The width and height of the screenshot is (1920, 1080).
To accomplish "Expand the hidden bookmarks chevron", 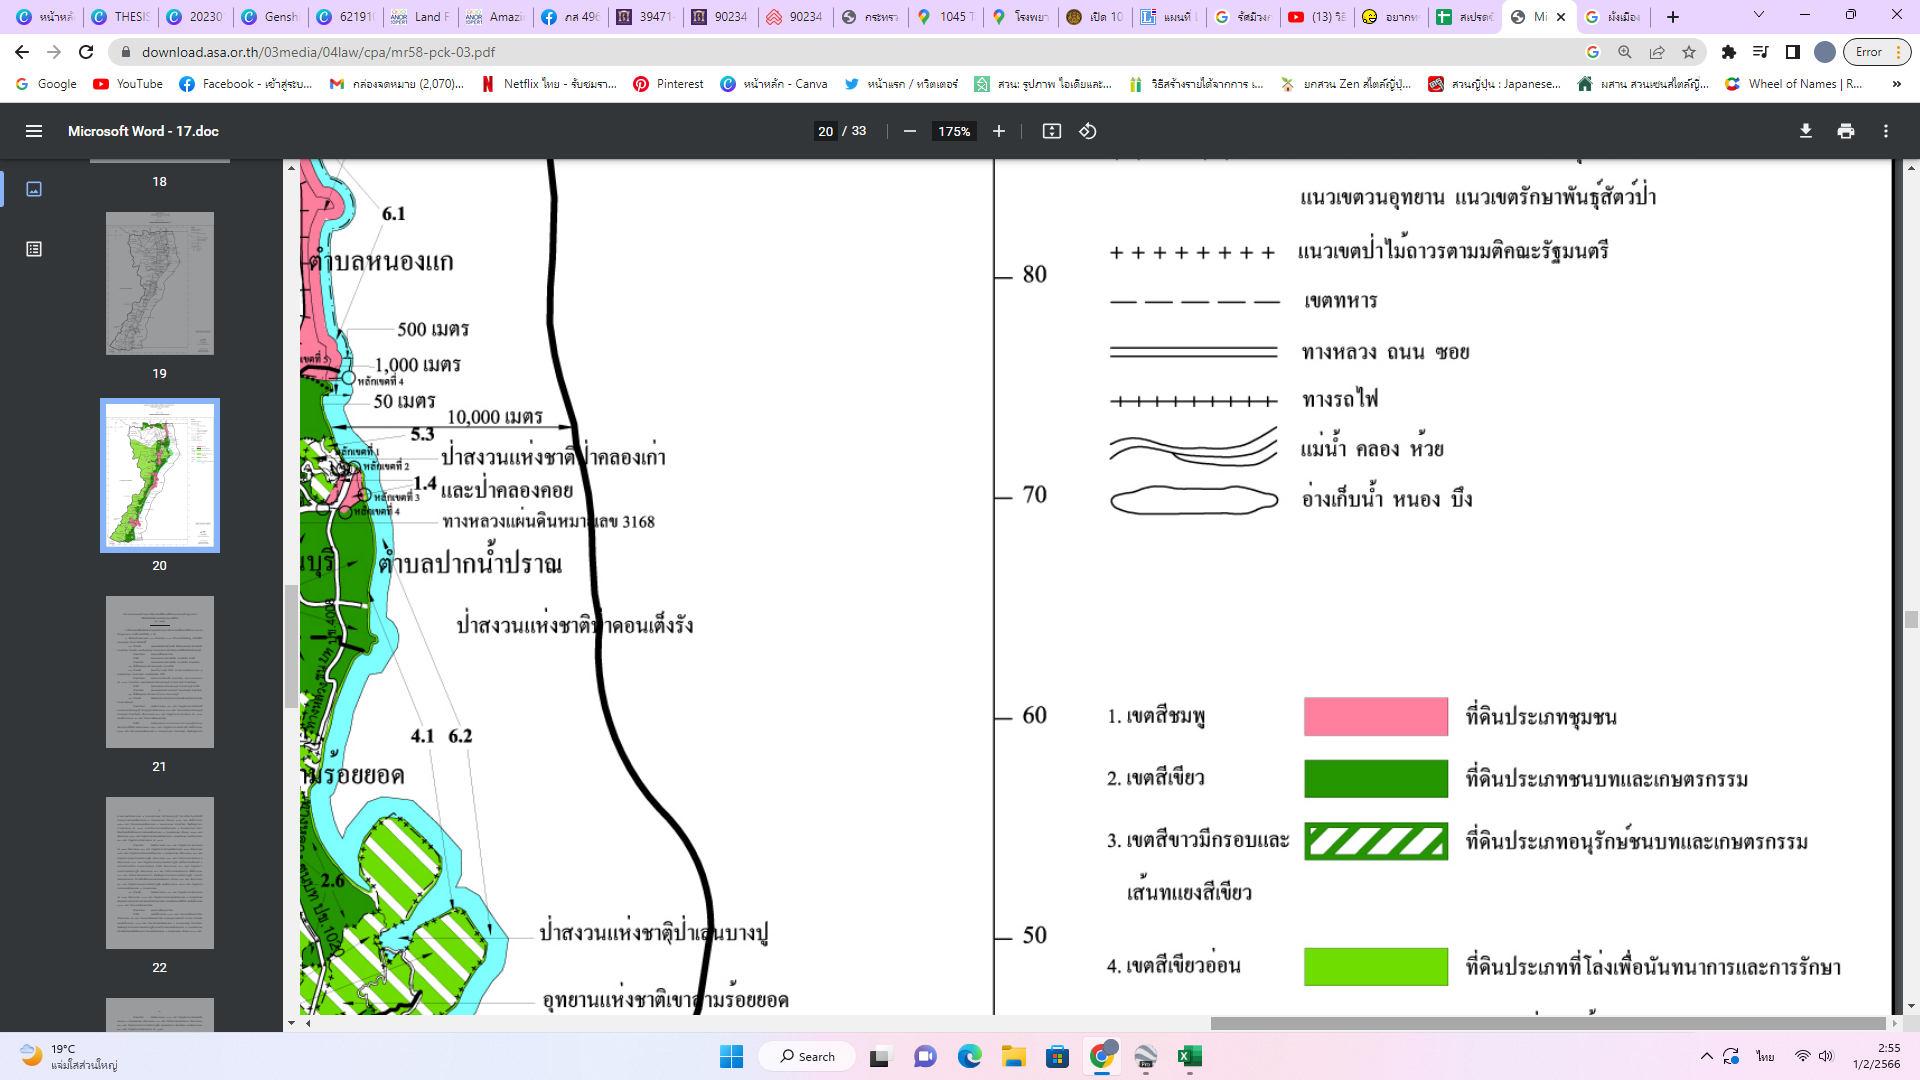I will (1896, 84).
